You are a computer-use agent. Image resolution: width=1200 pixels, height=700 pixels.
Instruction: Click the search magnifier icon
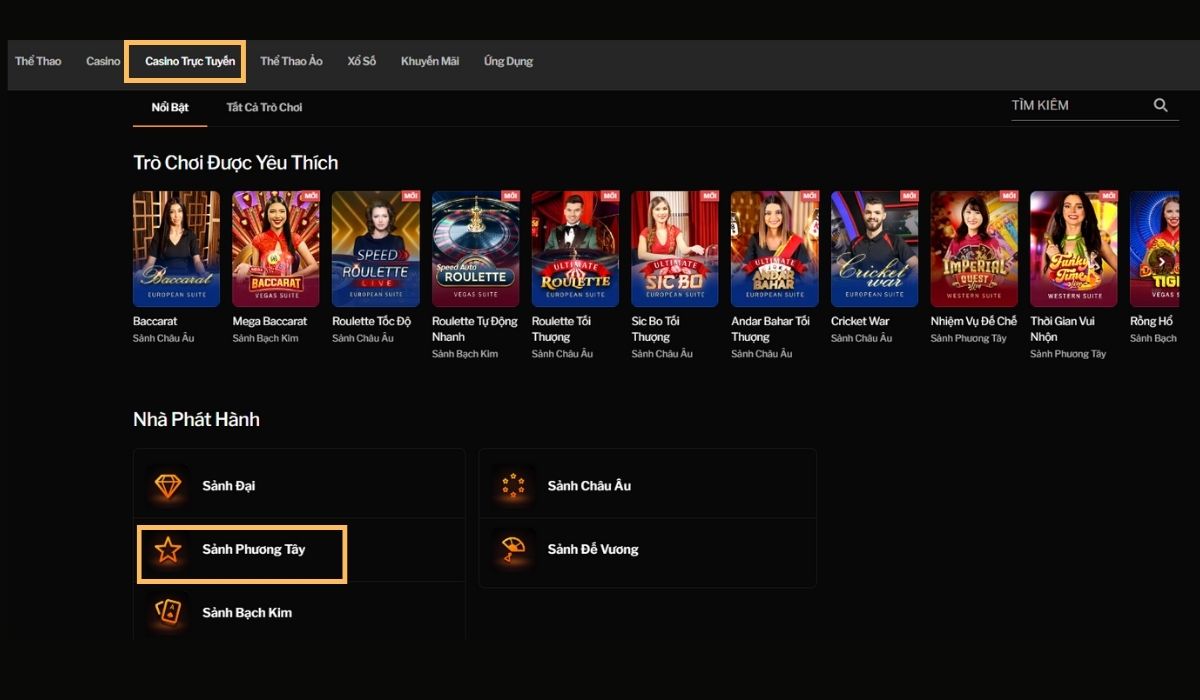[1160, 105]
